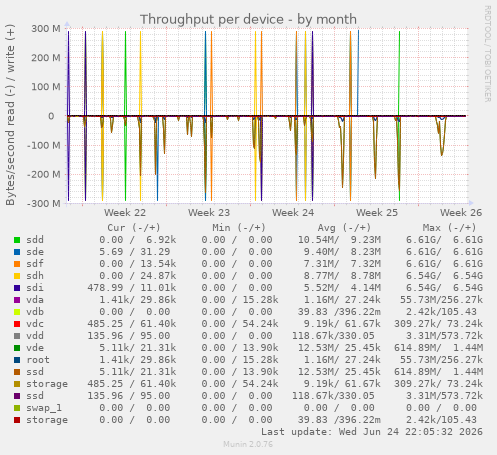The image size is (497, 455).
Task: Click the yellow sdh legend color swatch
Action: pyautogui.click(x=17, y=276)
